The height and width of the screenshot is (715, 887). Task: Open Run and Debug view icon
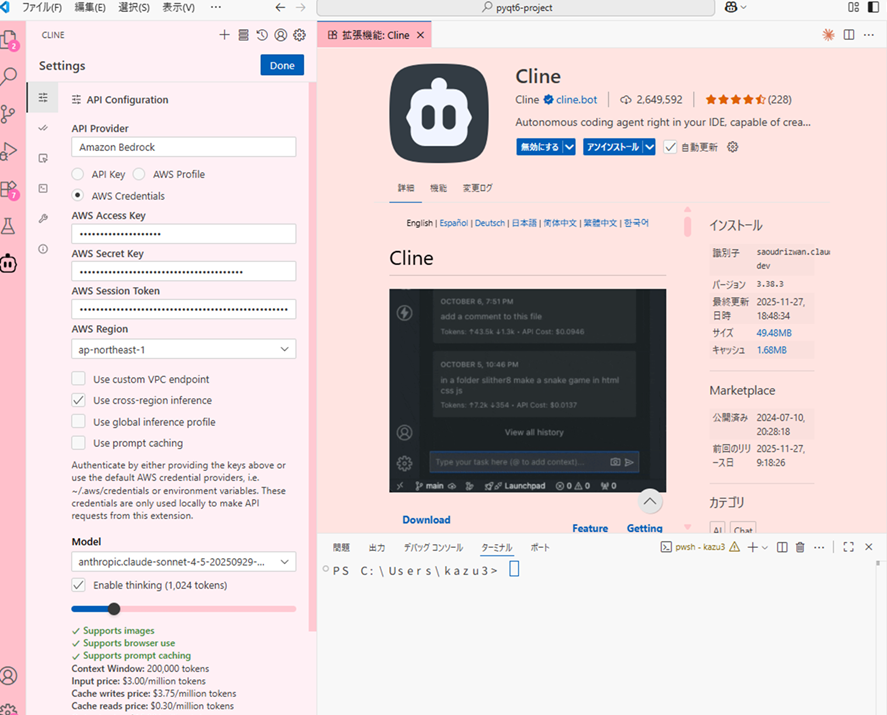(8, 151)
